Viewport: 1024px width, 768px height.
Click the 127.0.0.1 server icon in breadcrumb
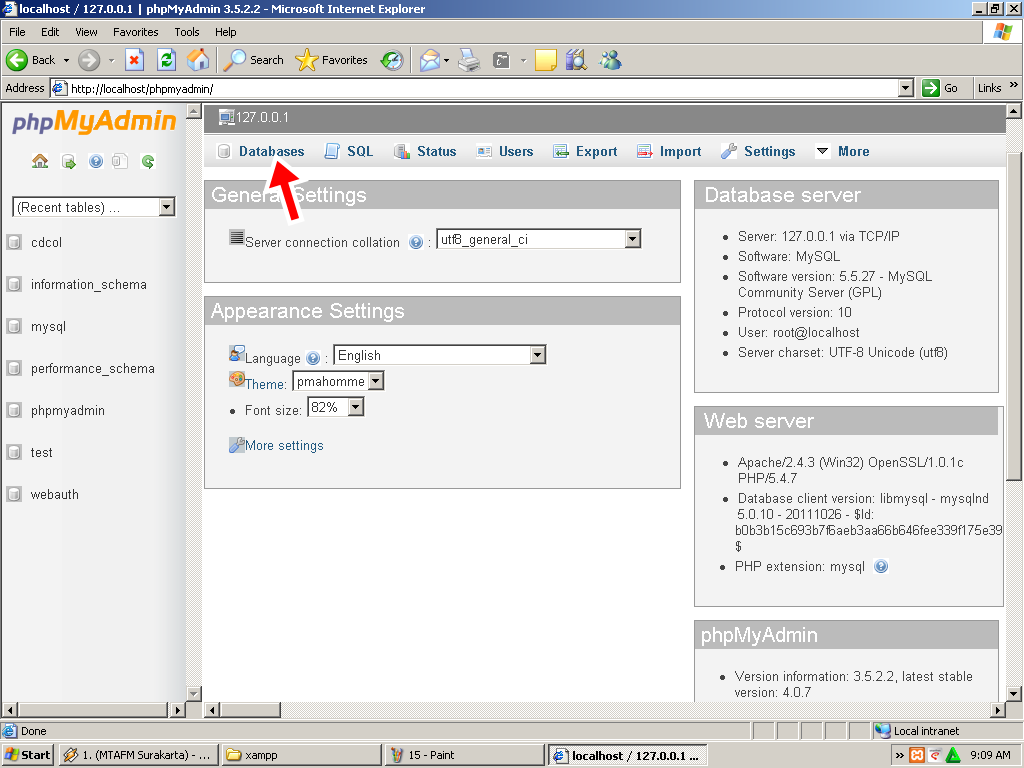226,118
